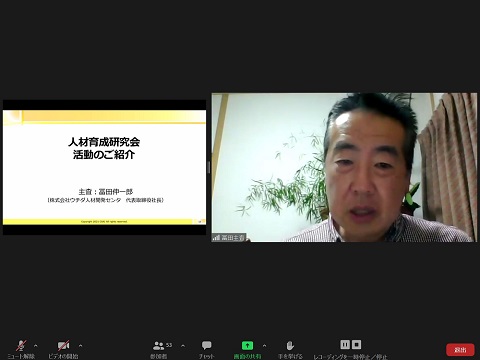Viewport: 480px width, 360px height.
Task: Click the signal strength icon on video
Action: click(217, 238)
